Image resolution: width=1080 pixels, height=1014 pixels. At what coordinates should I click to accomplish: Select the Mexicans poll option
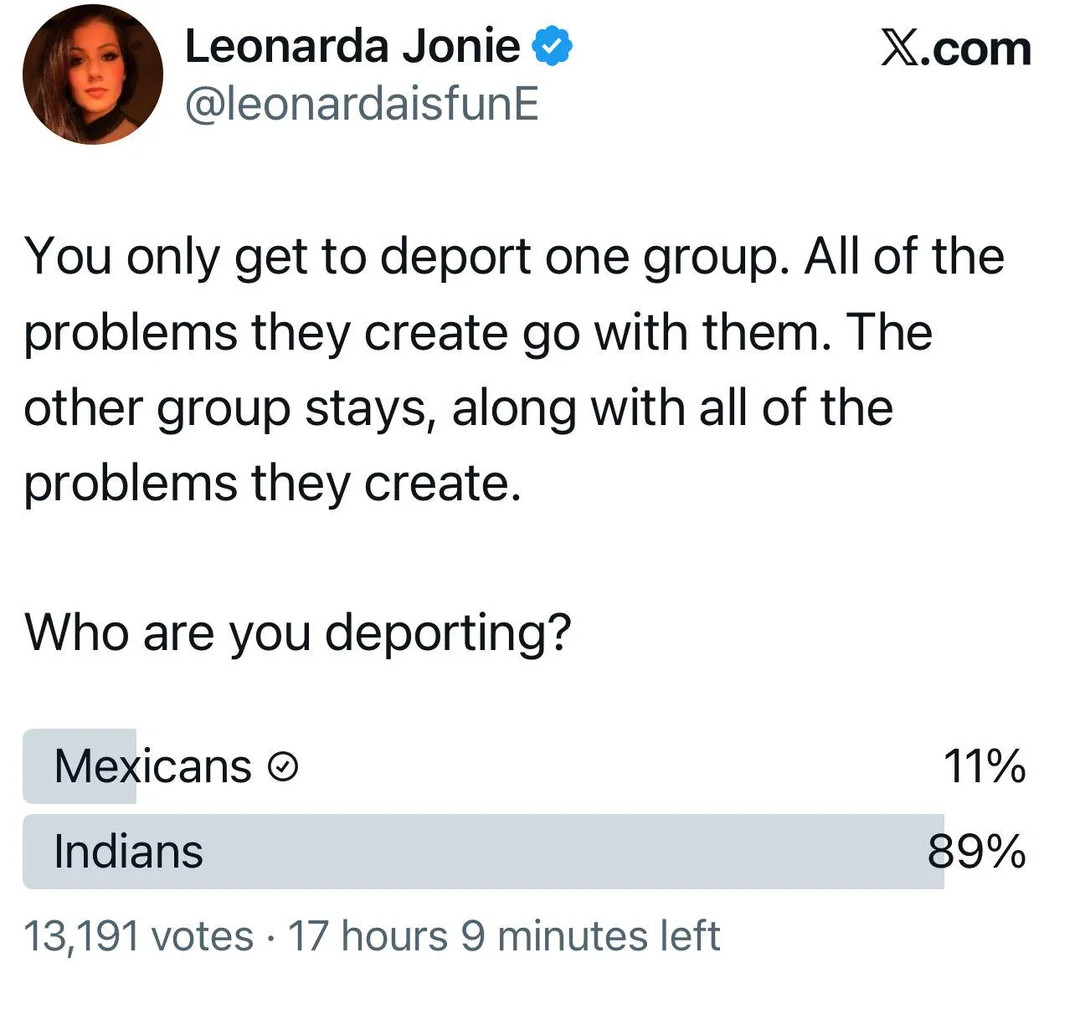[x=152, y=767]
